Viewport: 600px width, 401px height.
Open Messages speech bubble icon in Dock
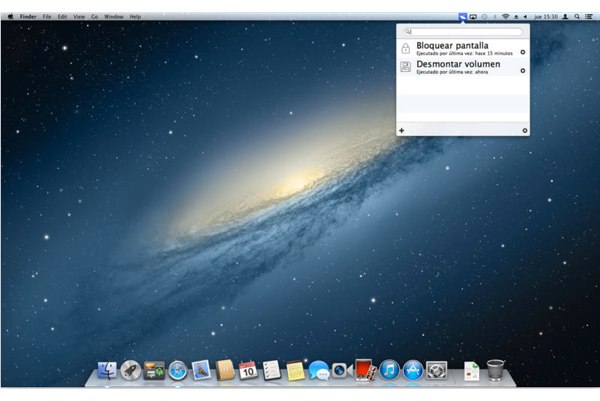pos(319,370)
